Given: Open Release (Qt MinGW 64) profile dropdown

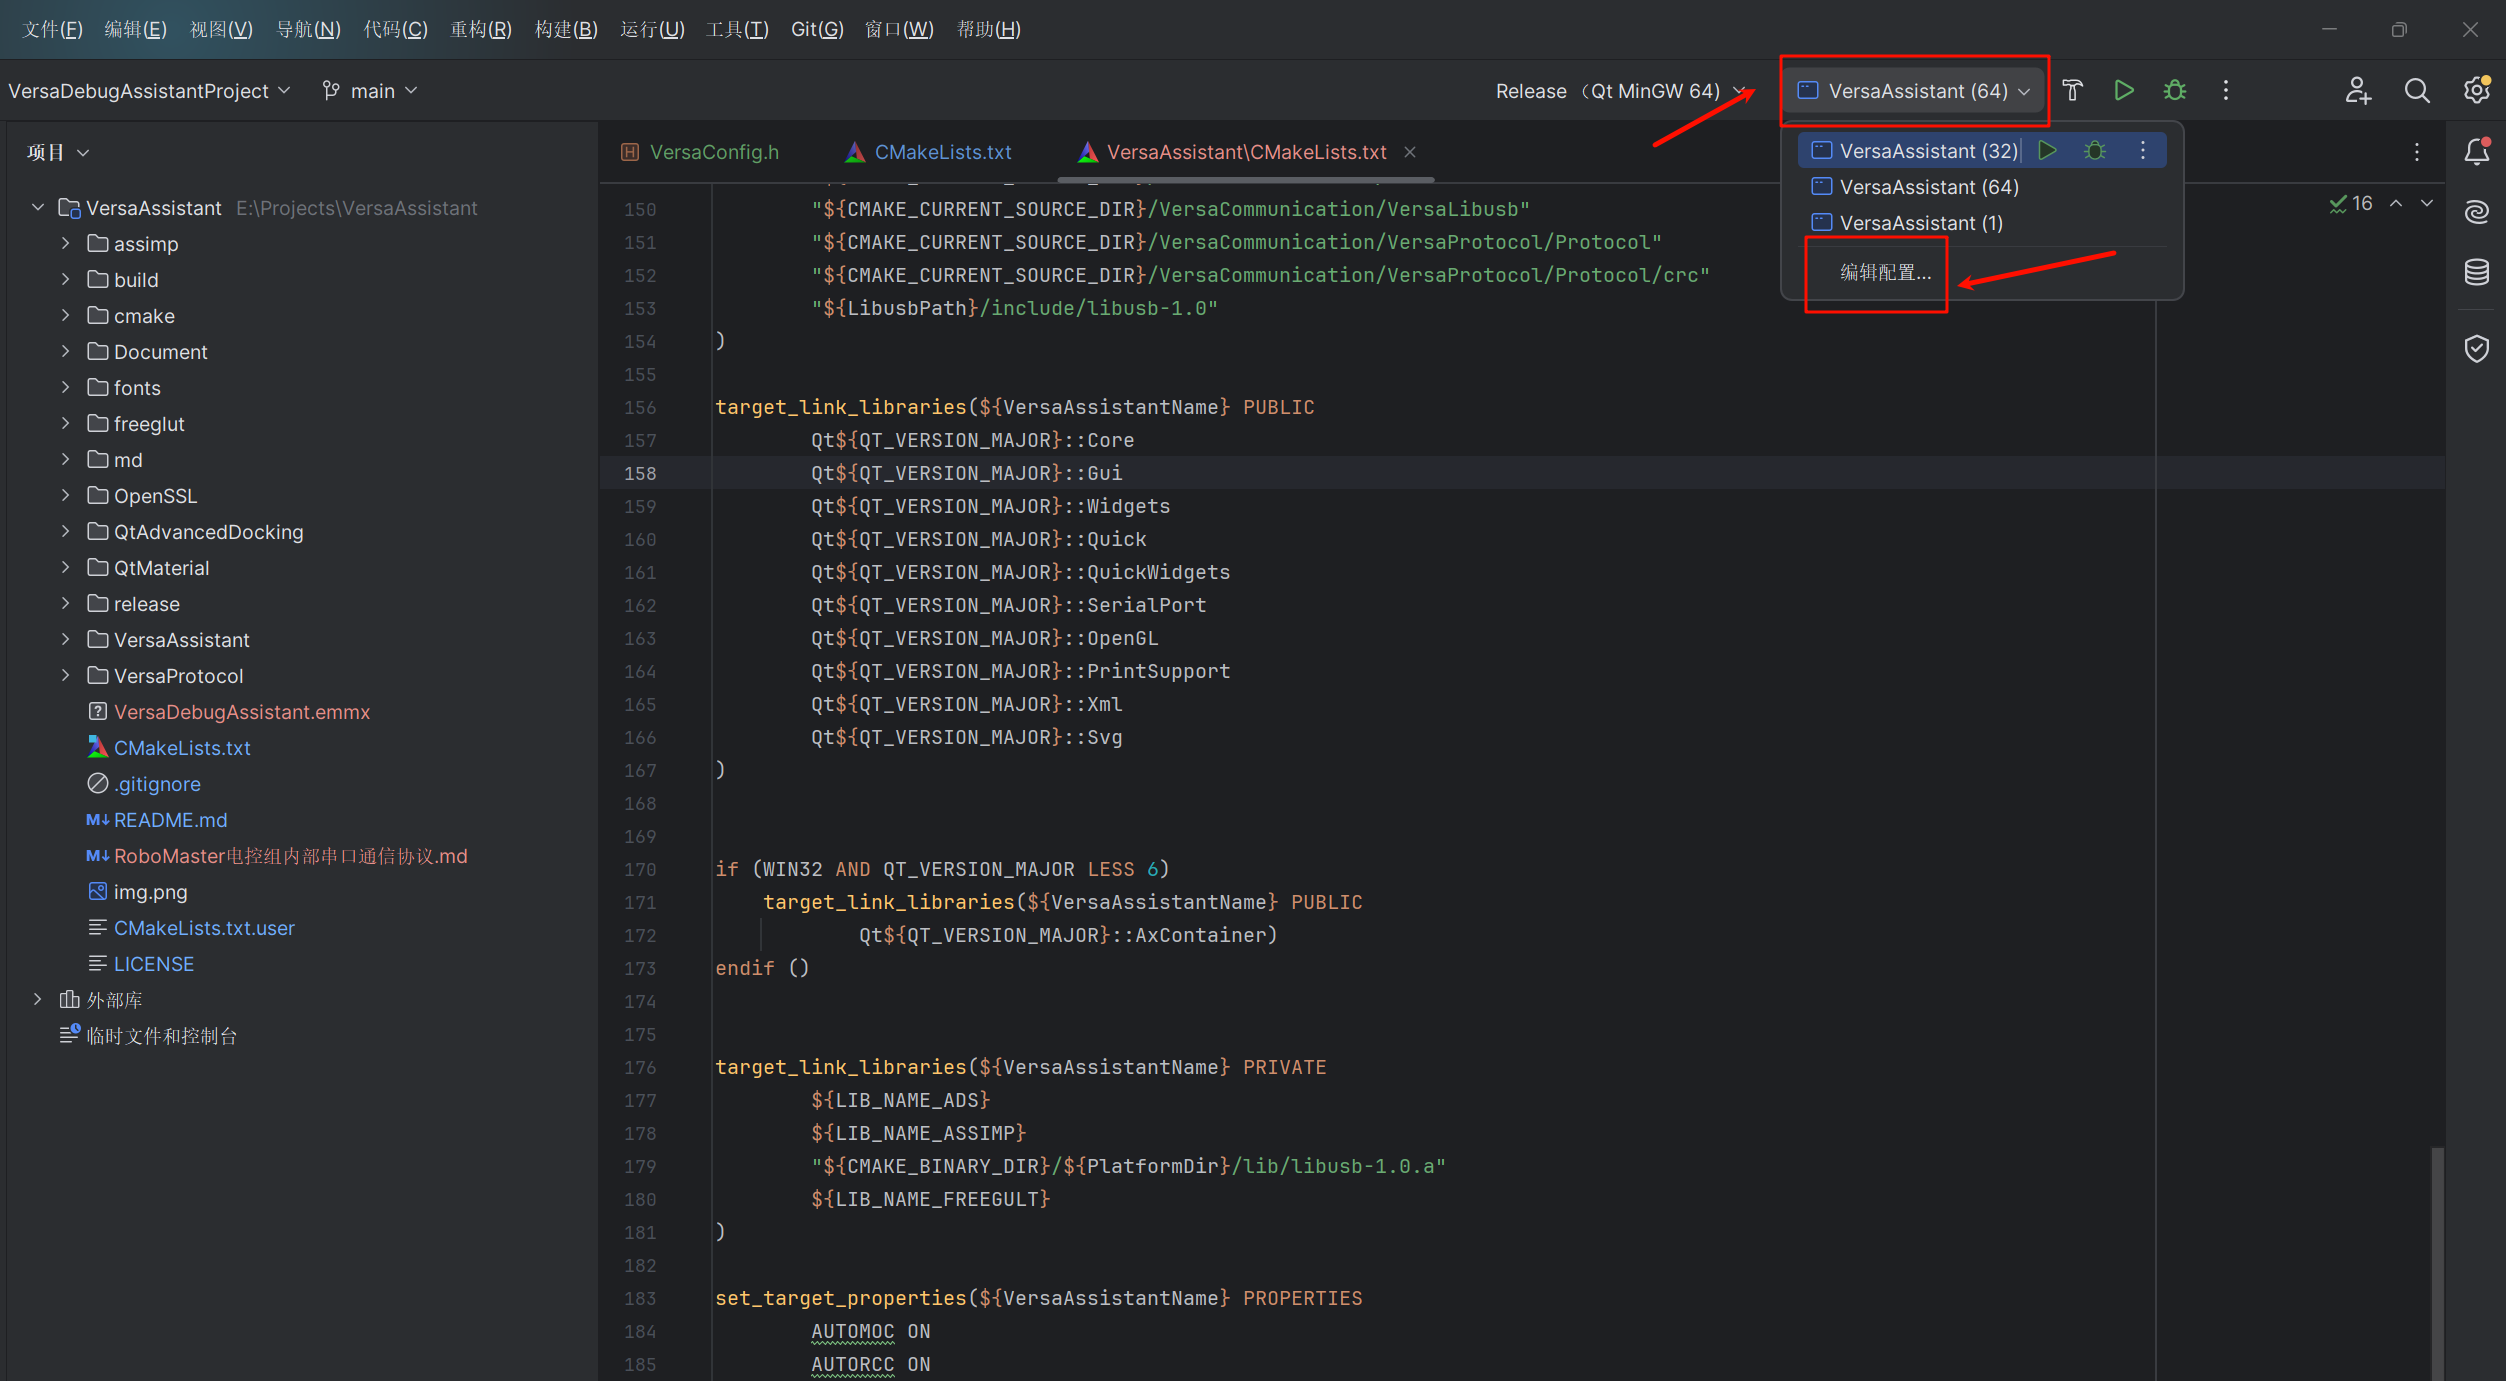Looking at the screenshot, I should tap(1620, 91).
